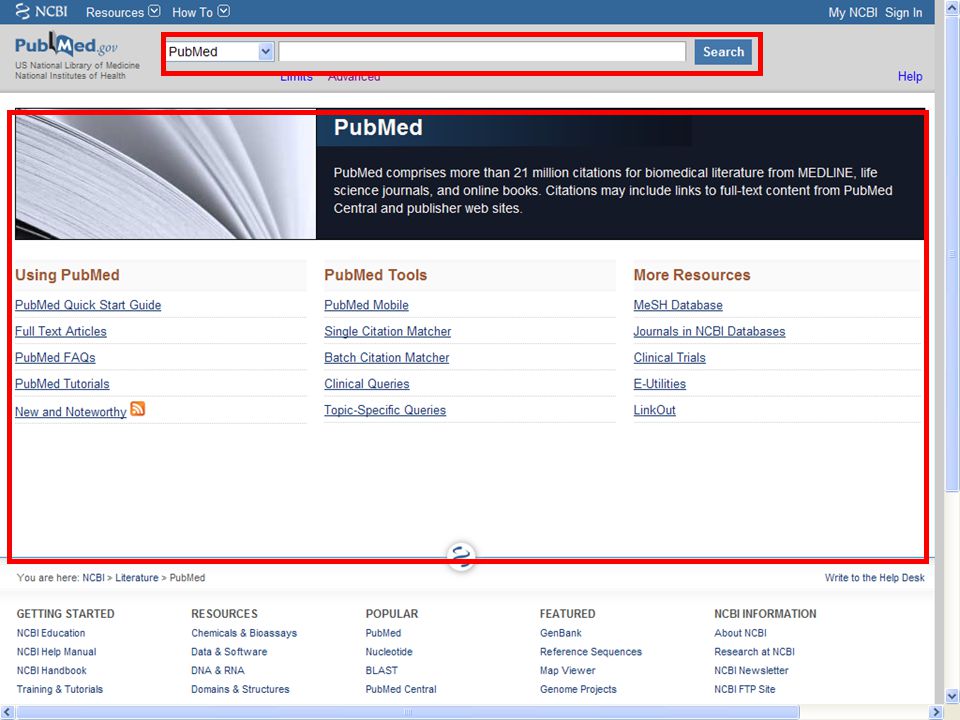Click the Search button

click(723, 51)
